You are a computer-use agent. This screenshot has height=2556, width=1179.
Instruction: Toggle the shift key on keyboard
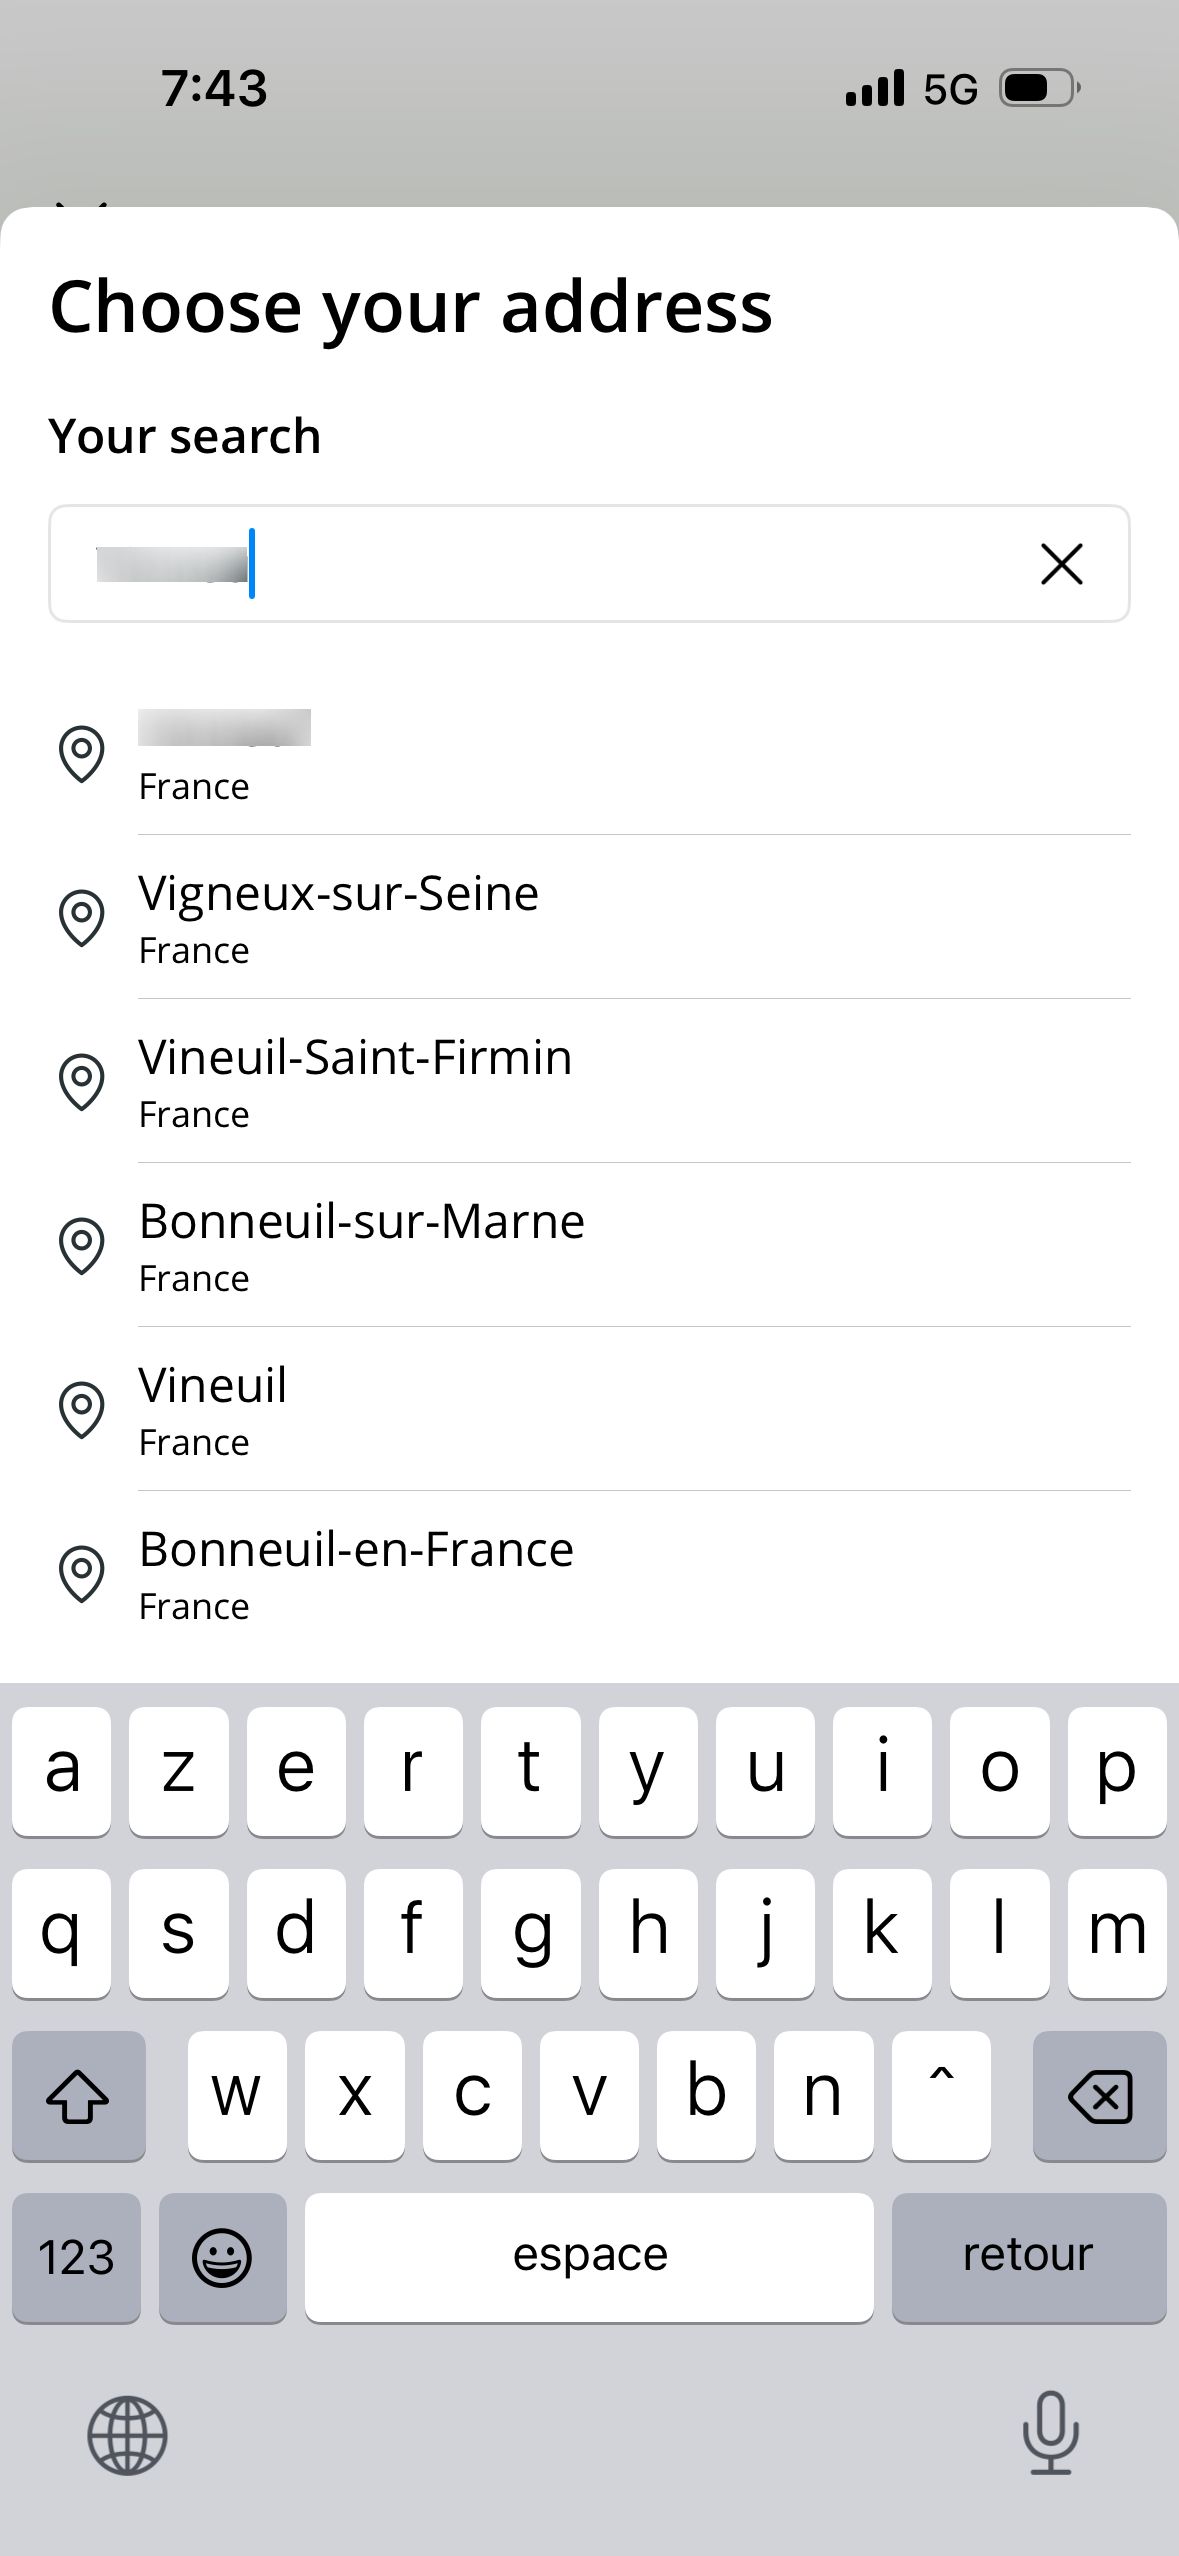tap(78, 2095)
